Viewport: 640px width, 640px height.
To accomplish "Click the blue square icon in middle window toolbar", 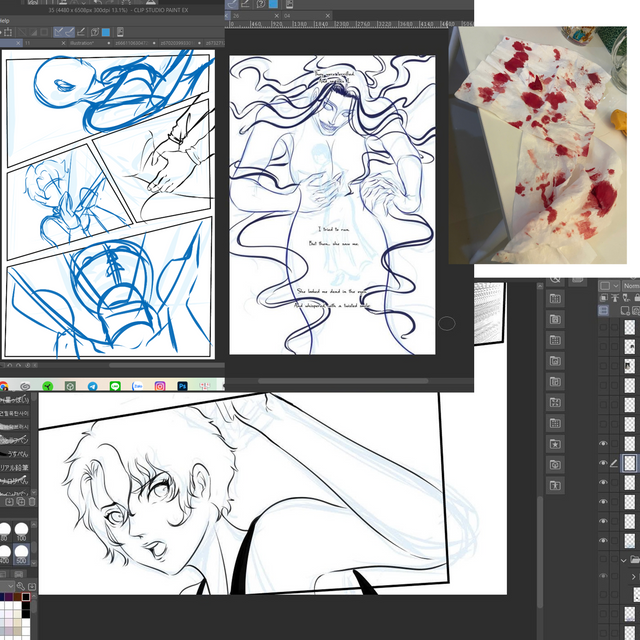I will point(273,4).
